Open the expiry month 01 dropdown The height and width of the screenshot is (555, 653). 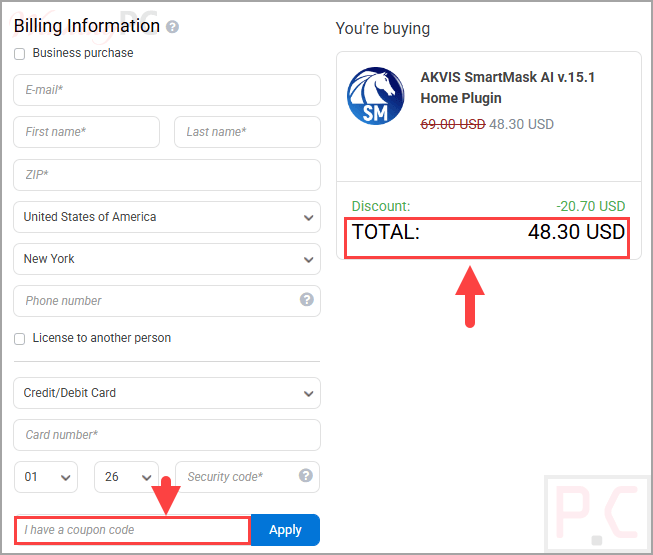click(x=46, y=477)
